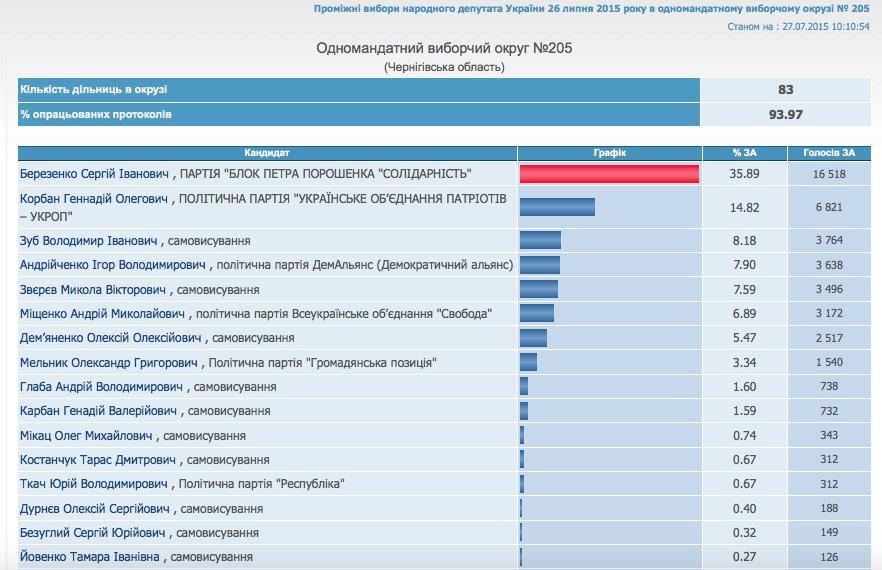Select Зуб Володимир Іванович name
The height and width of the screenshot is (570, 882).
(89, 241)
